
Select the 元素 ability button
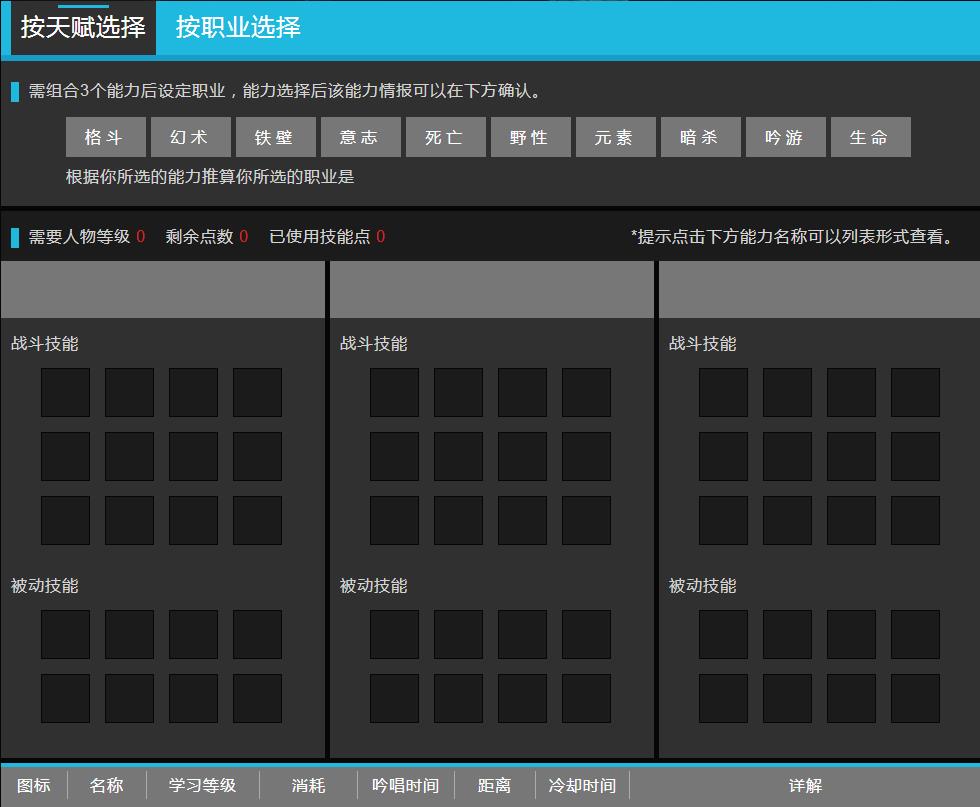point(616,138)
